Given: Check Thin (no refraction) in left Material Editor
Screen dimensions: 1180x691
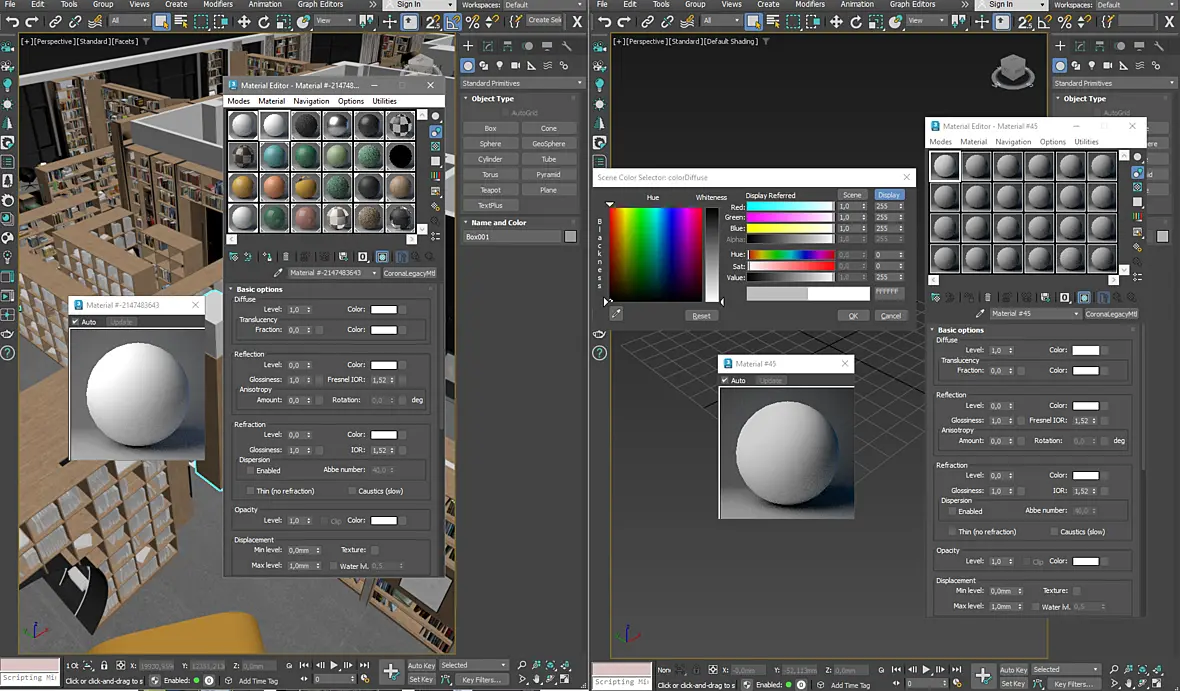Looking at the screenshot, I should pyautogui.click(x=251, y=491).
